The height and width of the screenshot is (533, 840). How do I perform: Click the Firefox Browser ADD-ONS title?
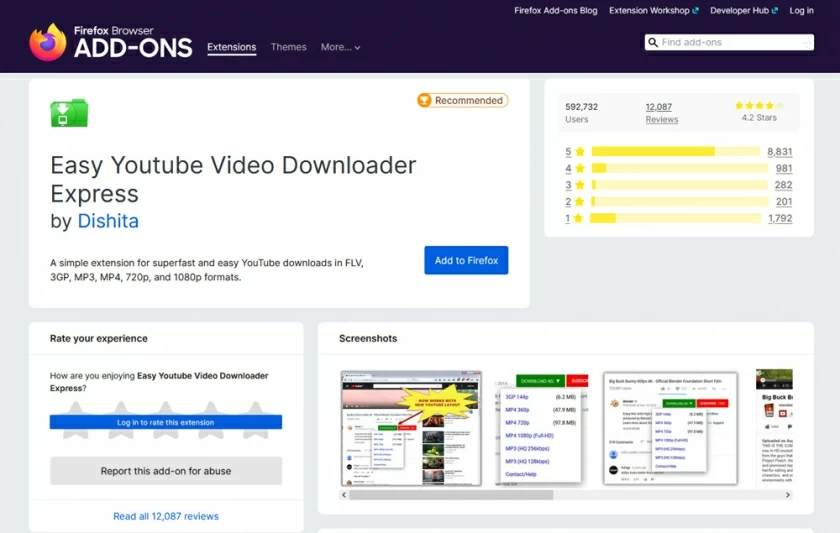(133, 42)
